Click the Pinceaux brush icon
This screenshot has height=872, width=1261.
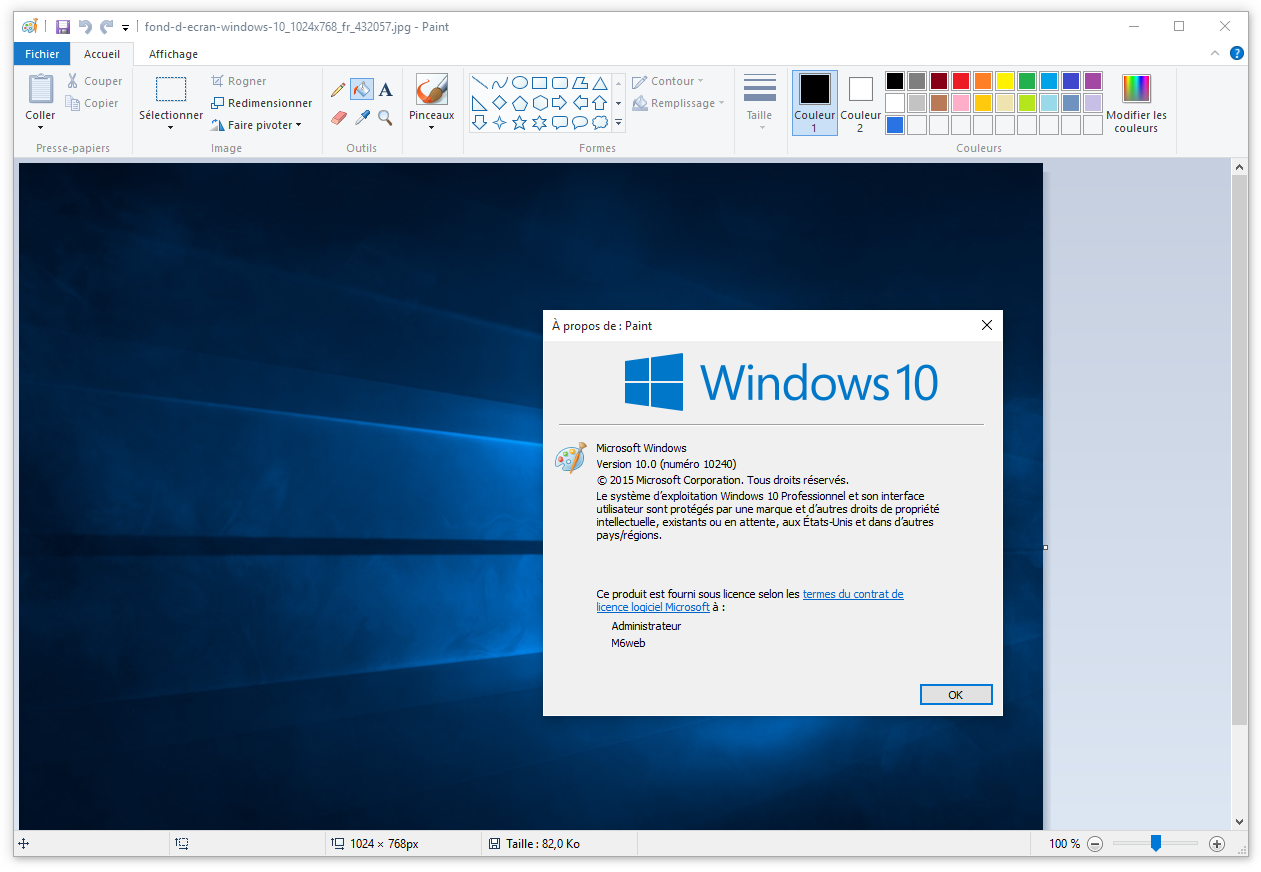click(x=432, y=90)
